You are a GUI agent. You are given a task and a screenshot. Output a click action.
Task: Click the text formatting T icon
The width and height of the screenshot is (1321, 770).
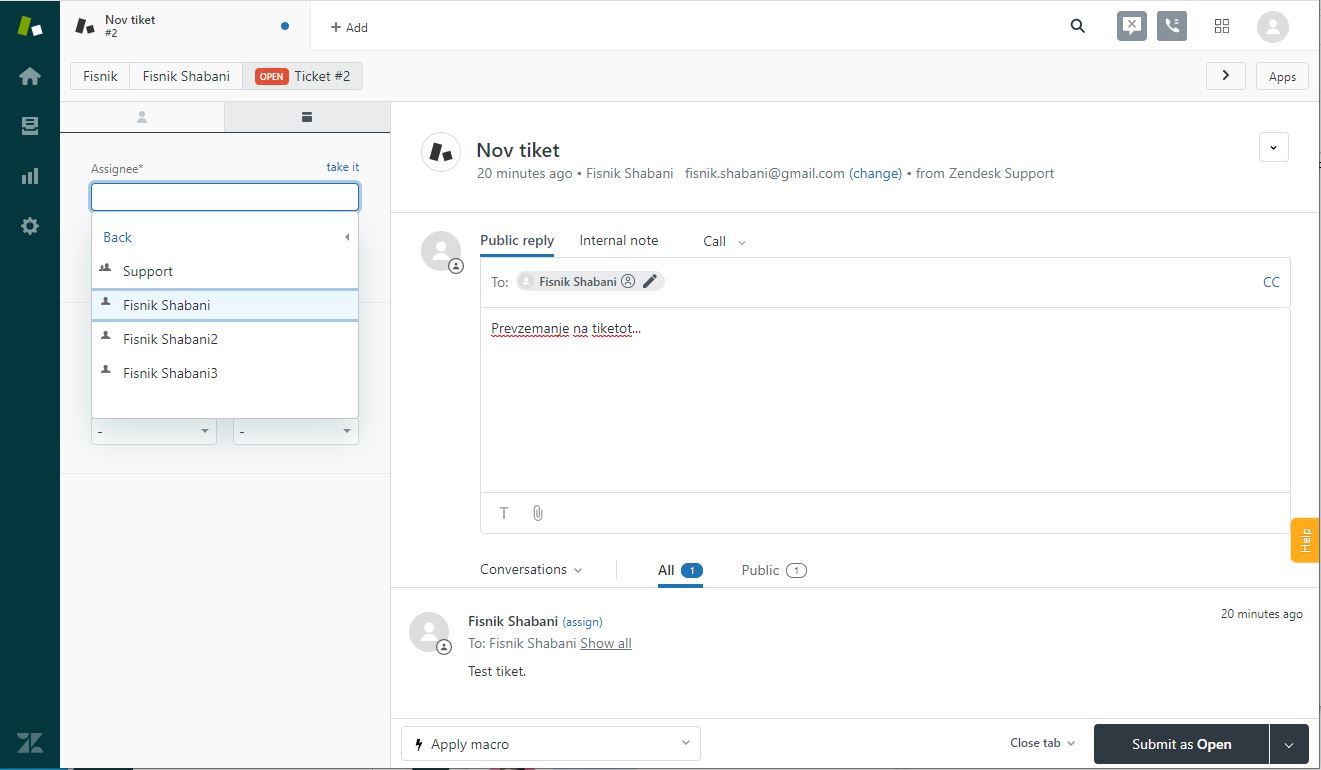(x=504, y=513)
